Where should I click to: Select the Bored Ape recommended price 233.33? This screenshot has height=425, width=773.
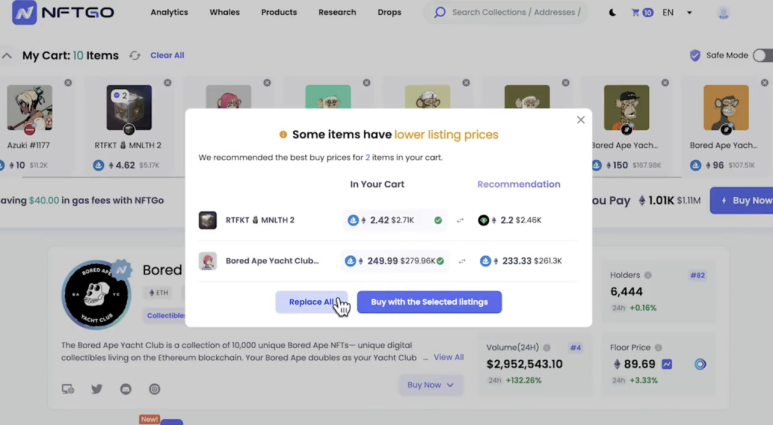point(521,261)
